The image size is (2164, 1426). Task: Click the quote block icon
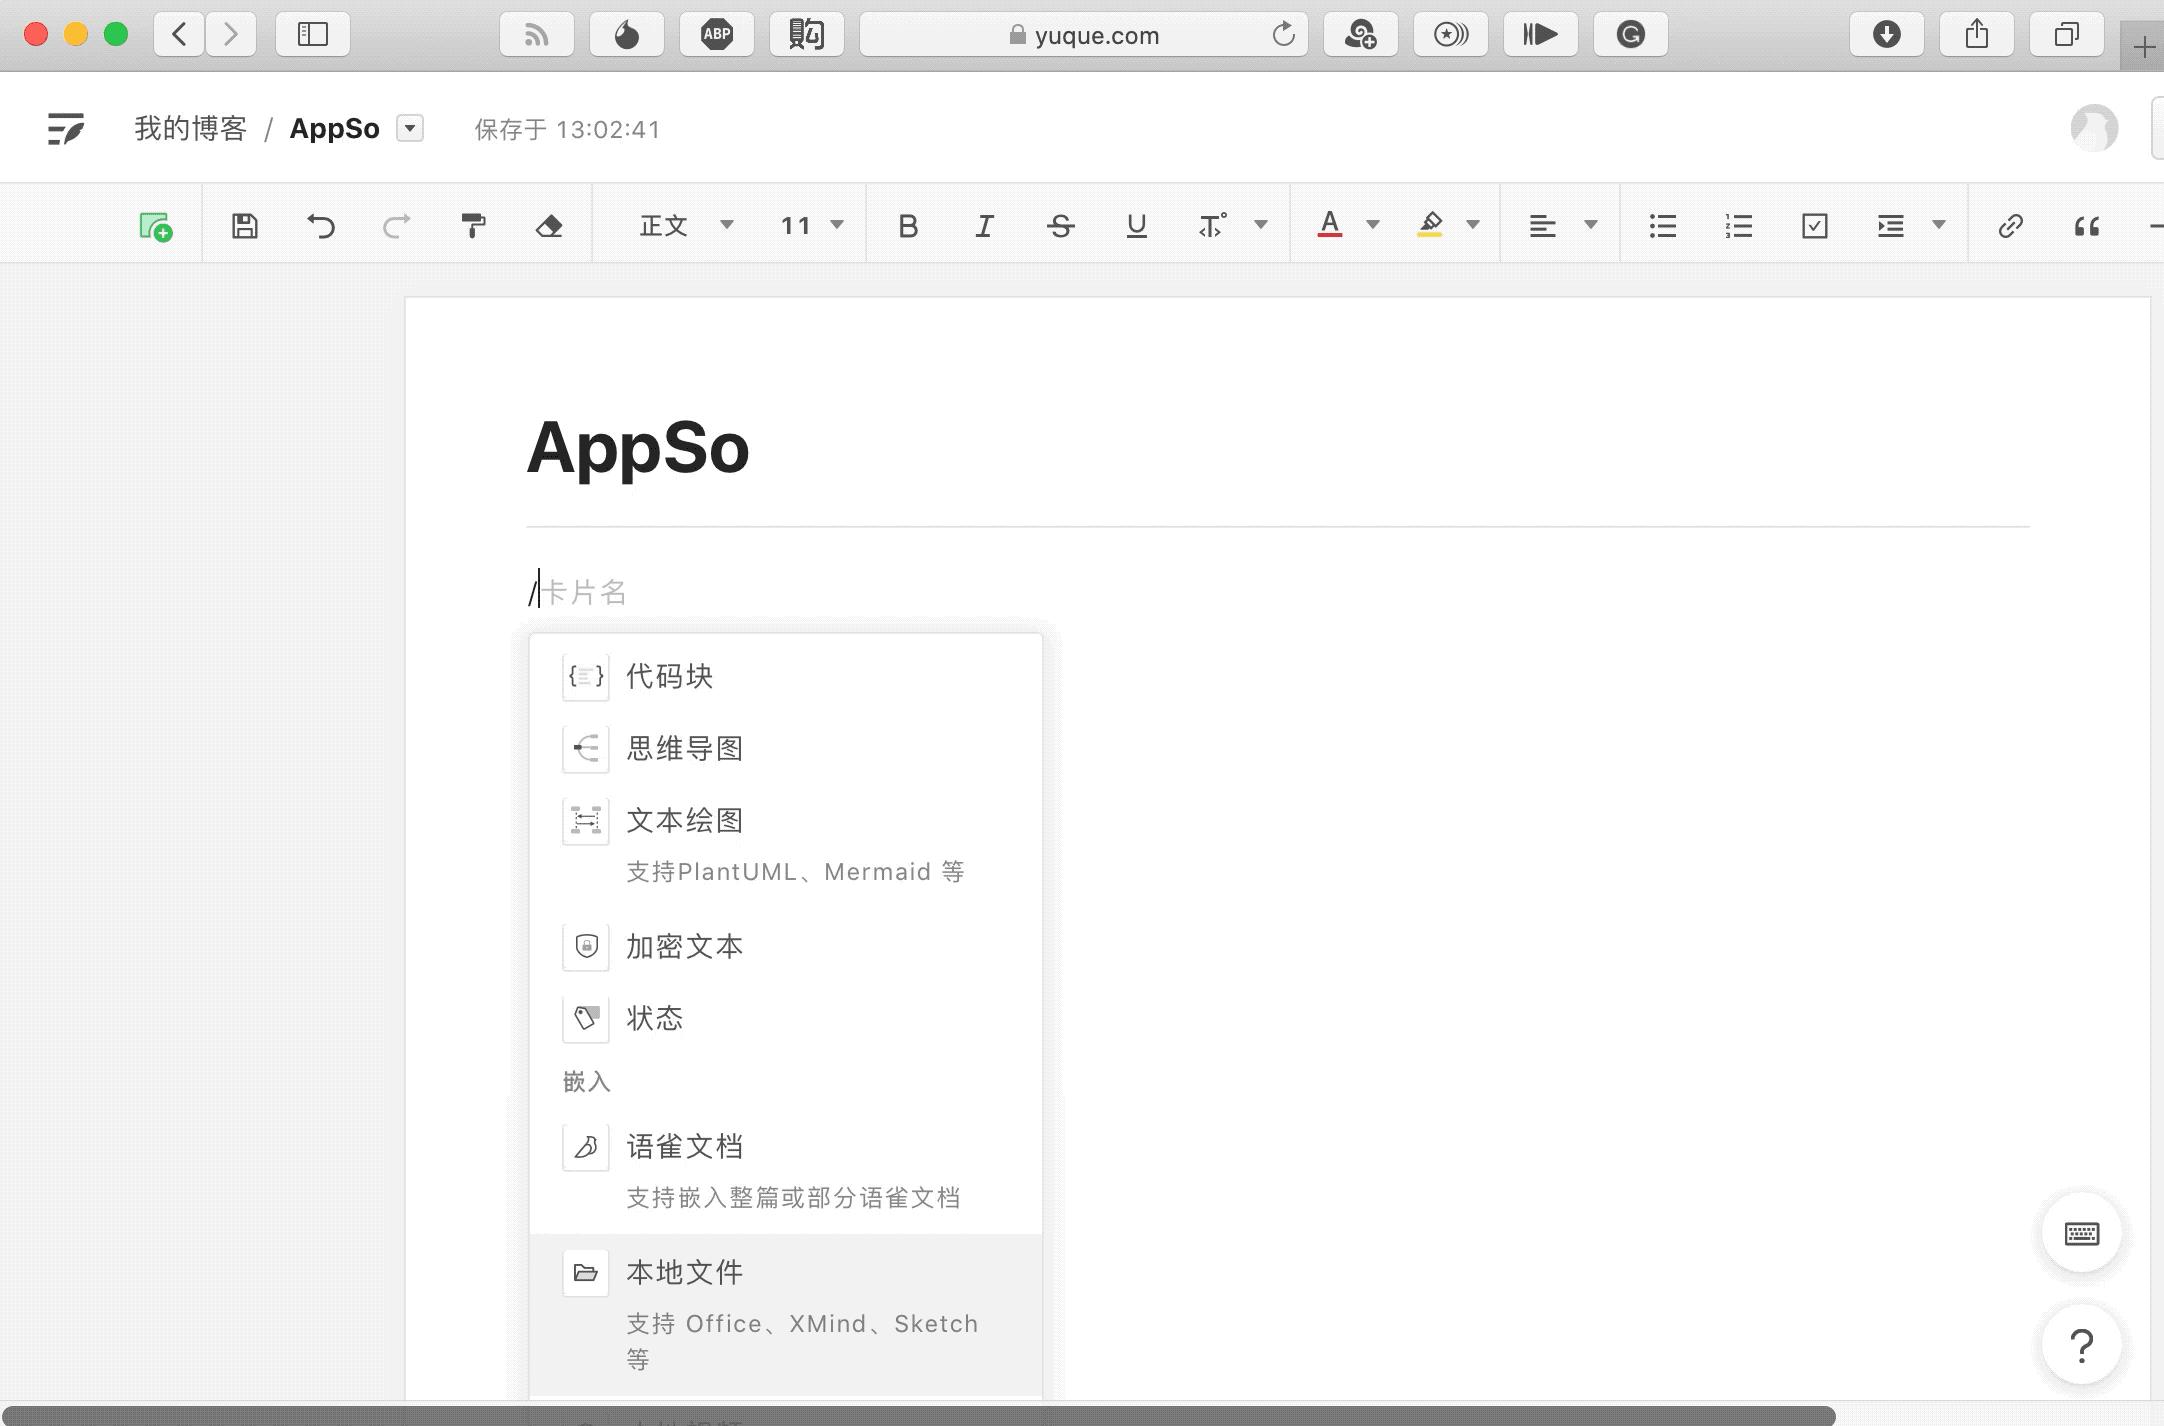[x=2086, y=226]
